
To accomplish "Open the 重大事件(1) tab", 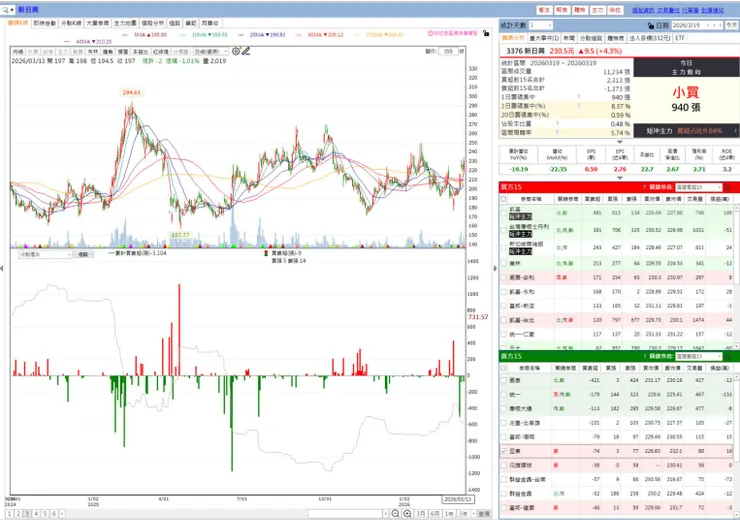I will tap(544, 38).
